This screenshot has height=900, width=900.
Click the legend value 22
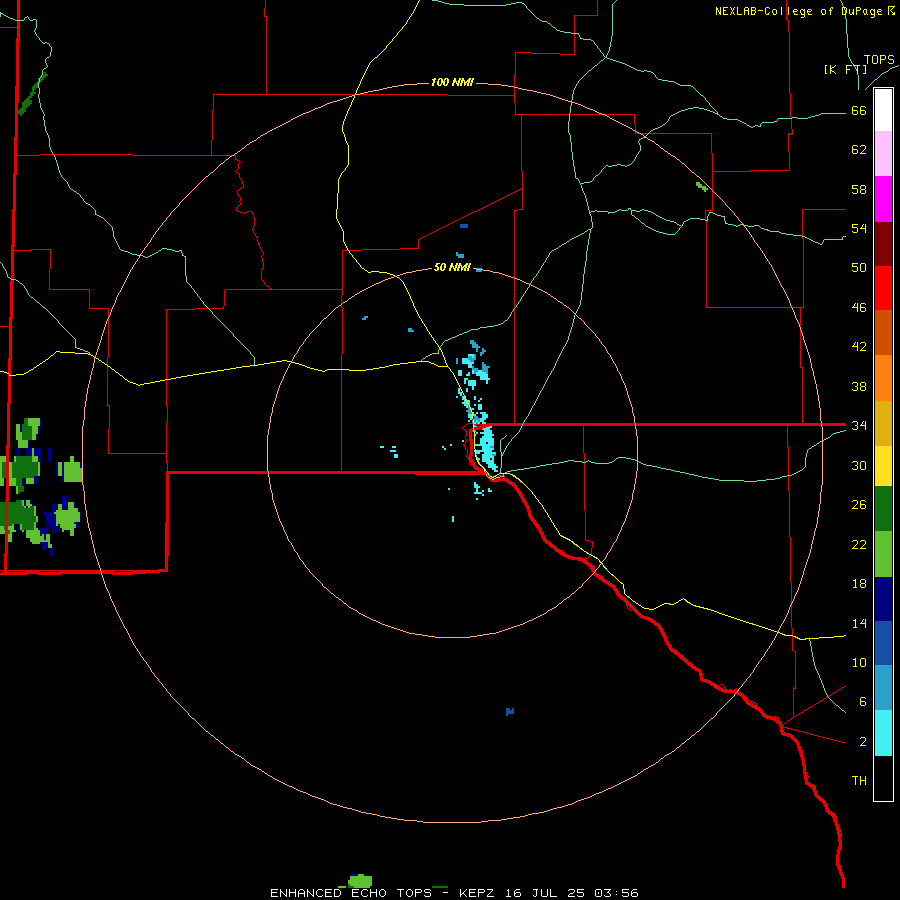point(859,544)
